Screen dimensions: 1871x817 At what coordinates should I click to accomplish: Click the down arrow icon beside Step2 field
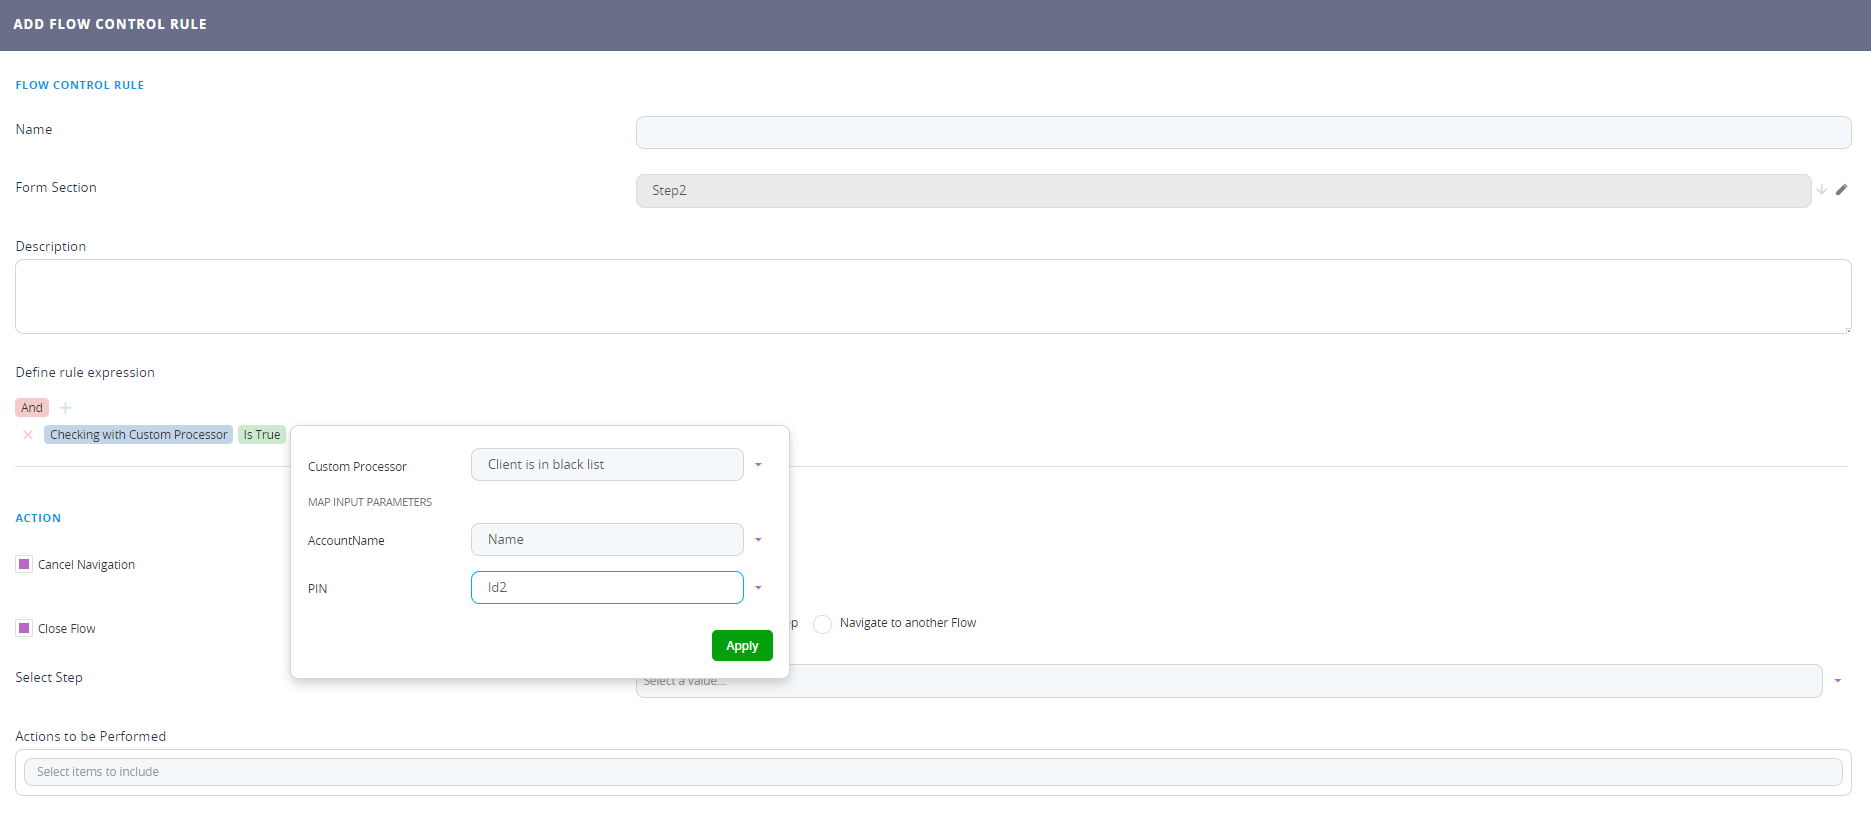pos(1822,190)
